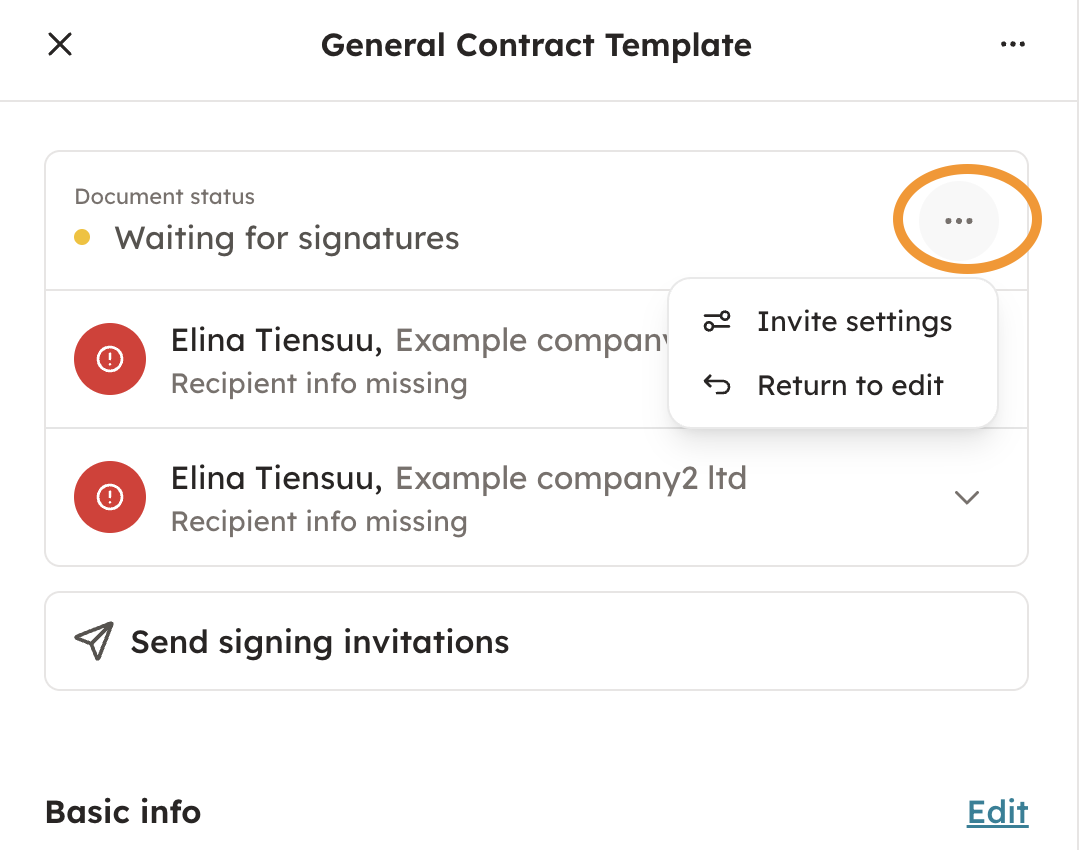This screenshot has height=850, width=1086.
Task: Select Invite settings from the menu
Action: point(854,322)
